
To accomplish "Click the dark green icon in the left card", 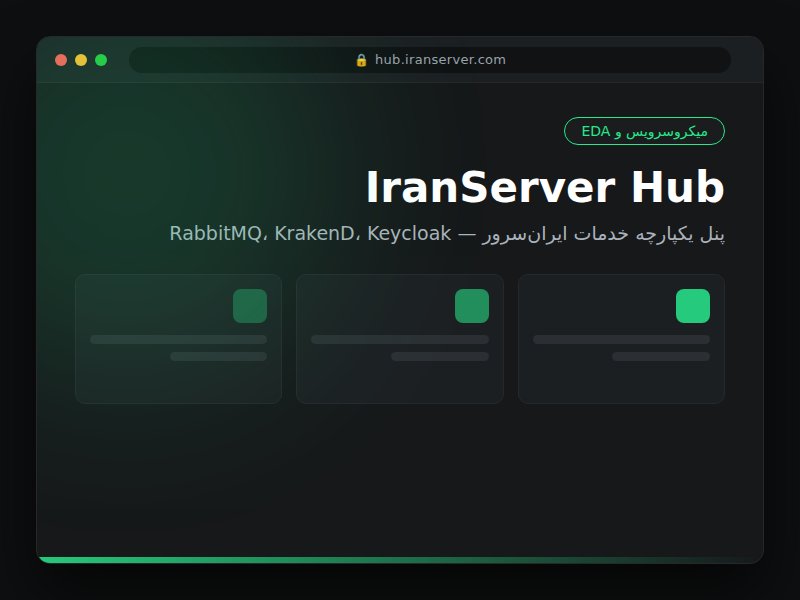I will click(250, 306).
